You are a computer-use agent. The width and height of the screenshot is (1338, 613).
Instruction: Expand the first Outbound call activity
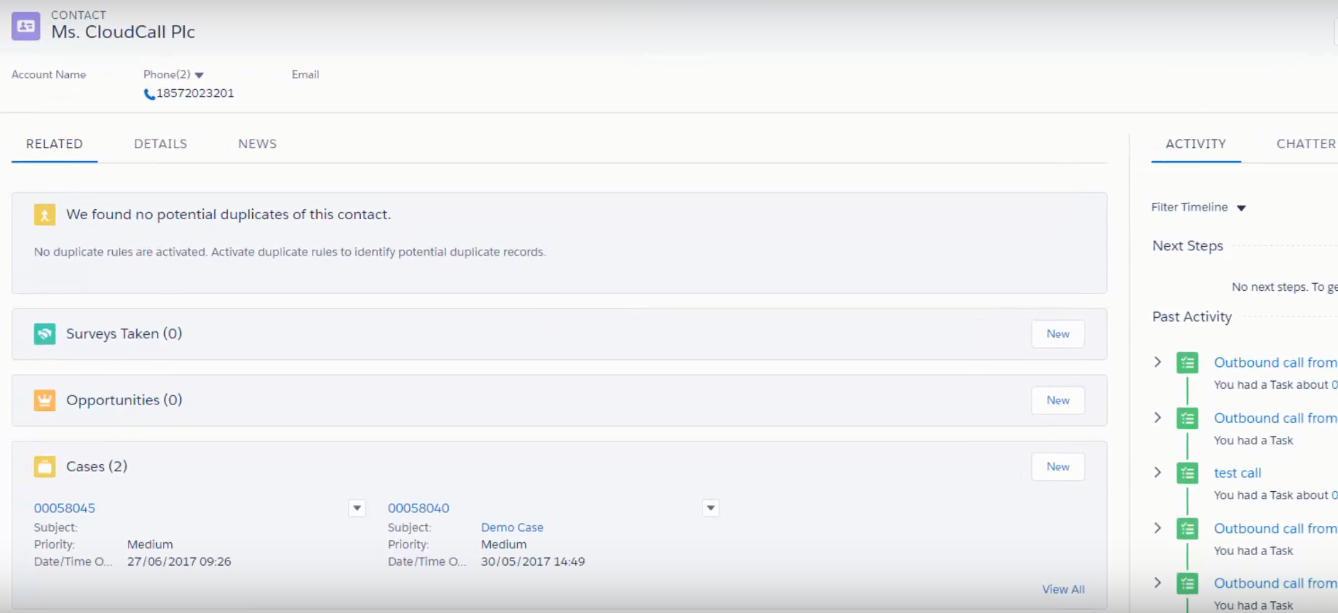(x=1158, y=362)
